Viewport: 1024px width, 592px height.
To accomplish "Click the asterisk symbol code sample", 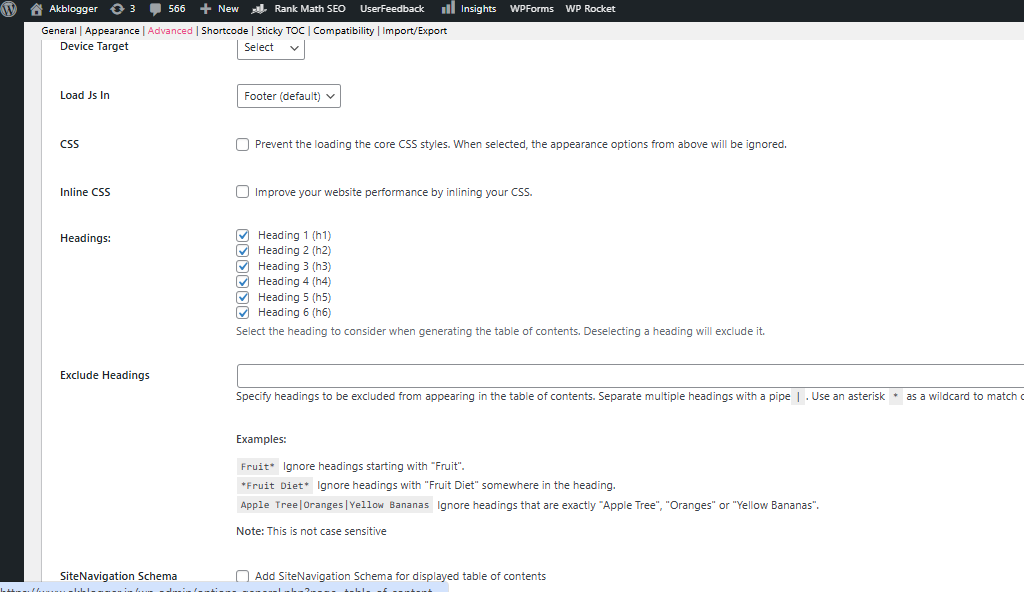I will pyautogui.click(x=895, y=397).
